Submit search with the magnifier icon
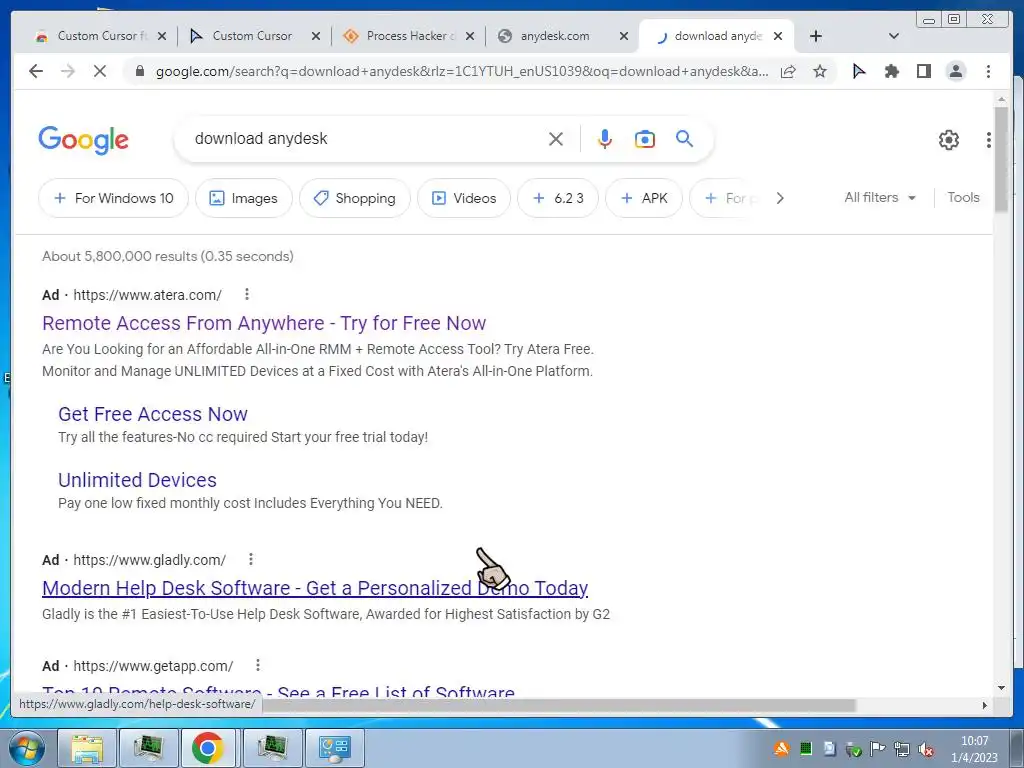 (684, 138)
